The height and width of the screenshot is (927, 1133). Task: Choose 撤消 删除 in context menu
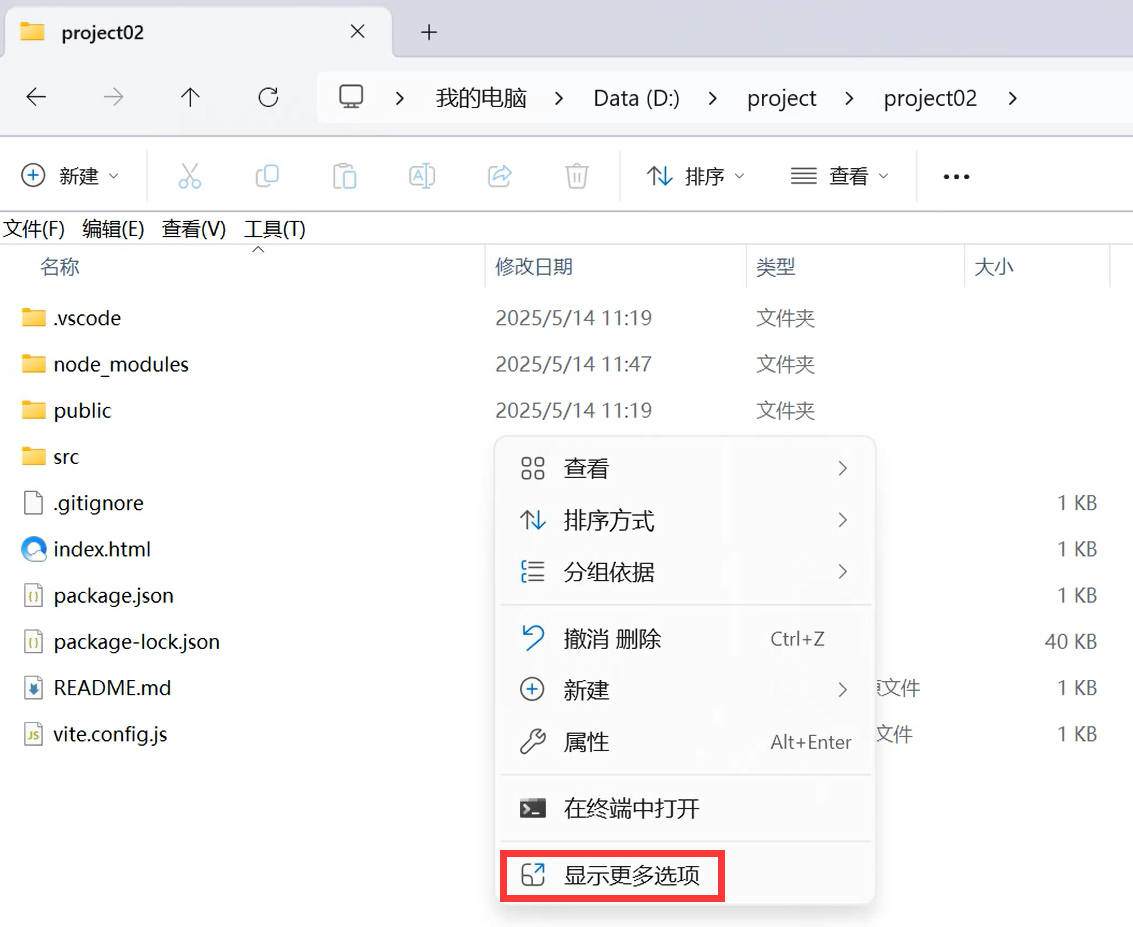686,639
